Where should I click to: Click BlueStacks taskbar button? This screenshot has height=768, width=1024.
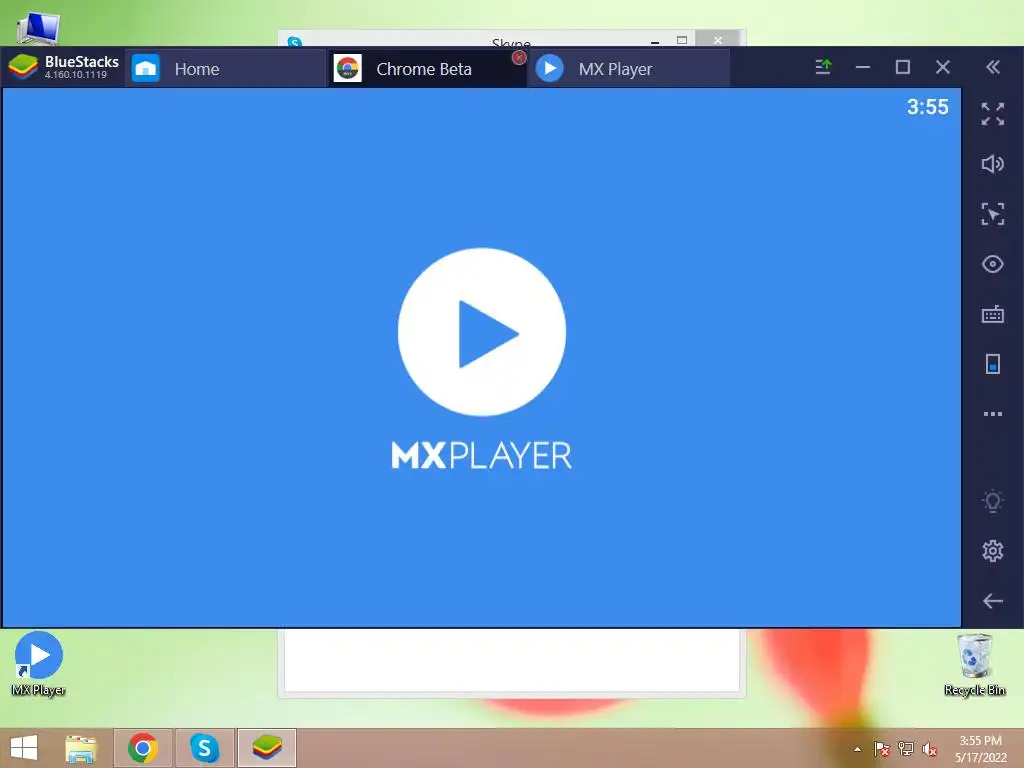266,748
